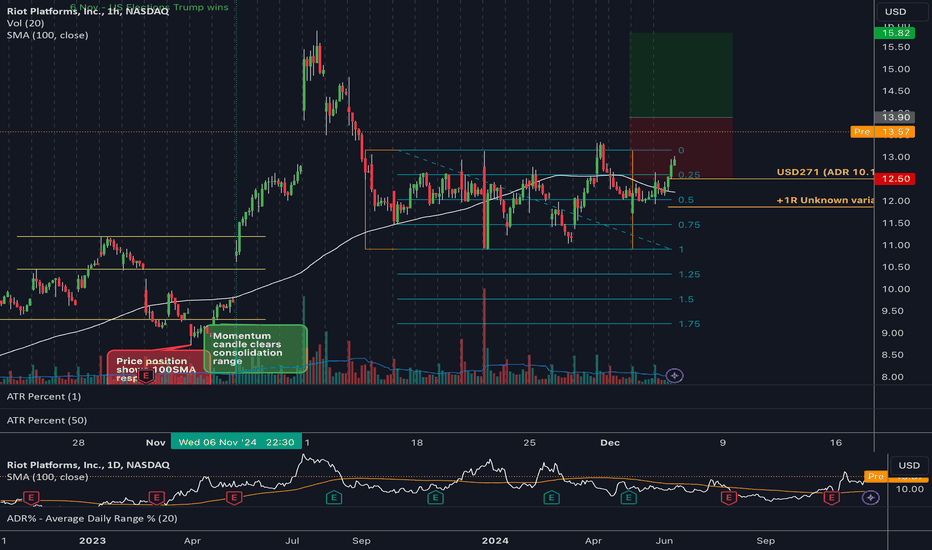Click the Jul label on daily time axis
The width and height of the screenshot is (932, 550).
point(292,540)
